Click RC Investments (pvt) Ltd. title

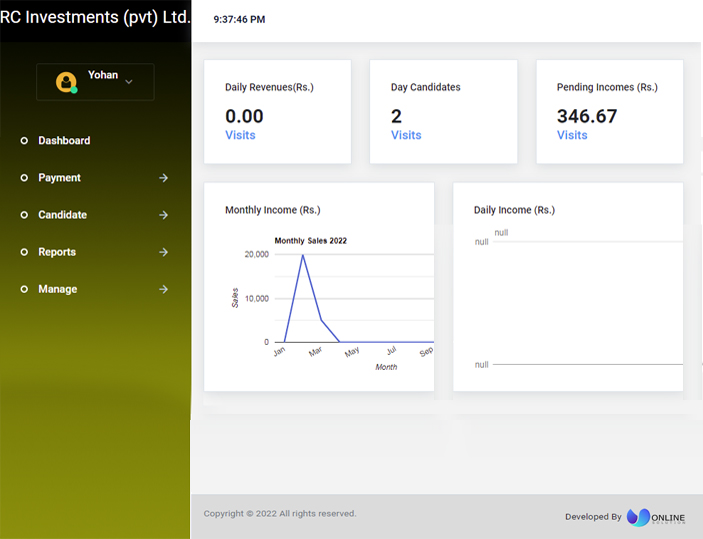[95, 17]
